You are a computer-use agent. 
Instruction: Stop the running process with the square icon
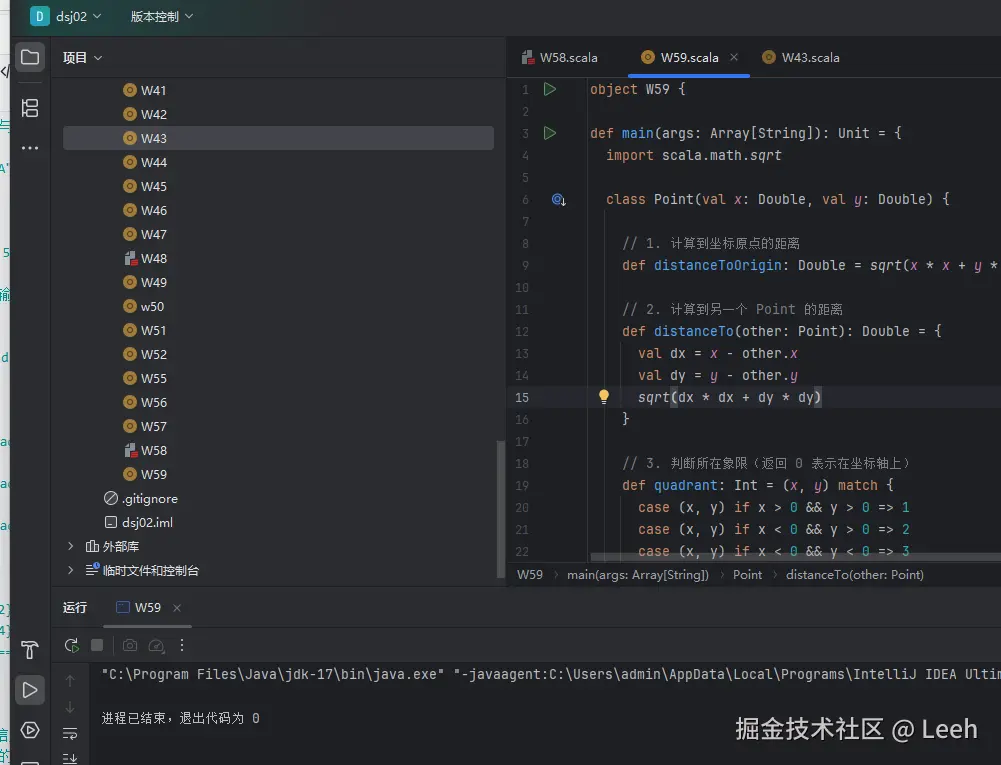coord(97,645)
